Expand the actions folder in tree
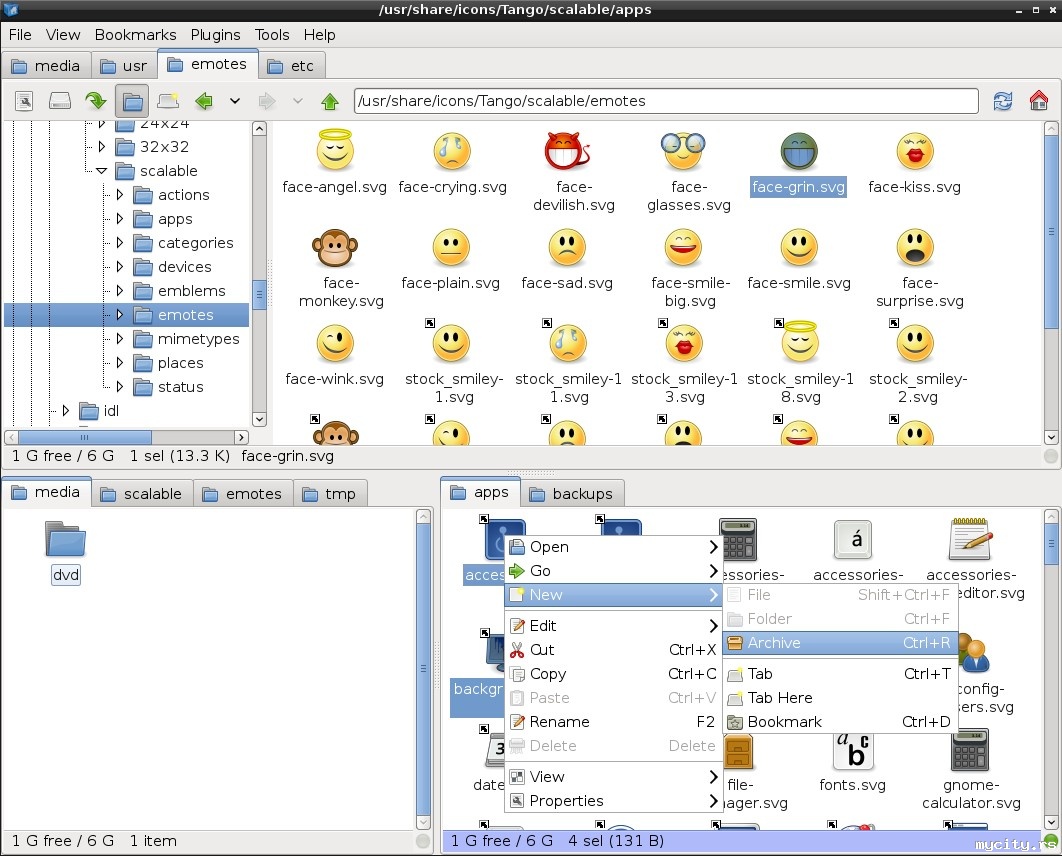Image resolution: width=1062 pixels, height=856 pixels. pyautogui.click(x=120, y=195)
